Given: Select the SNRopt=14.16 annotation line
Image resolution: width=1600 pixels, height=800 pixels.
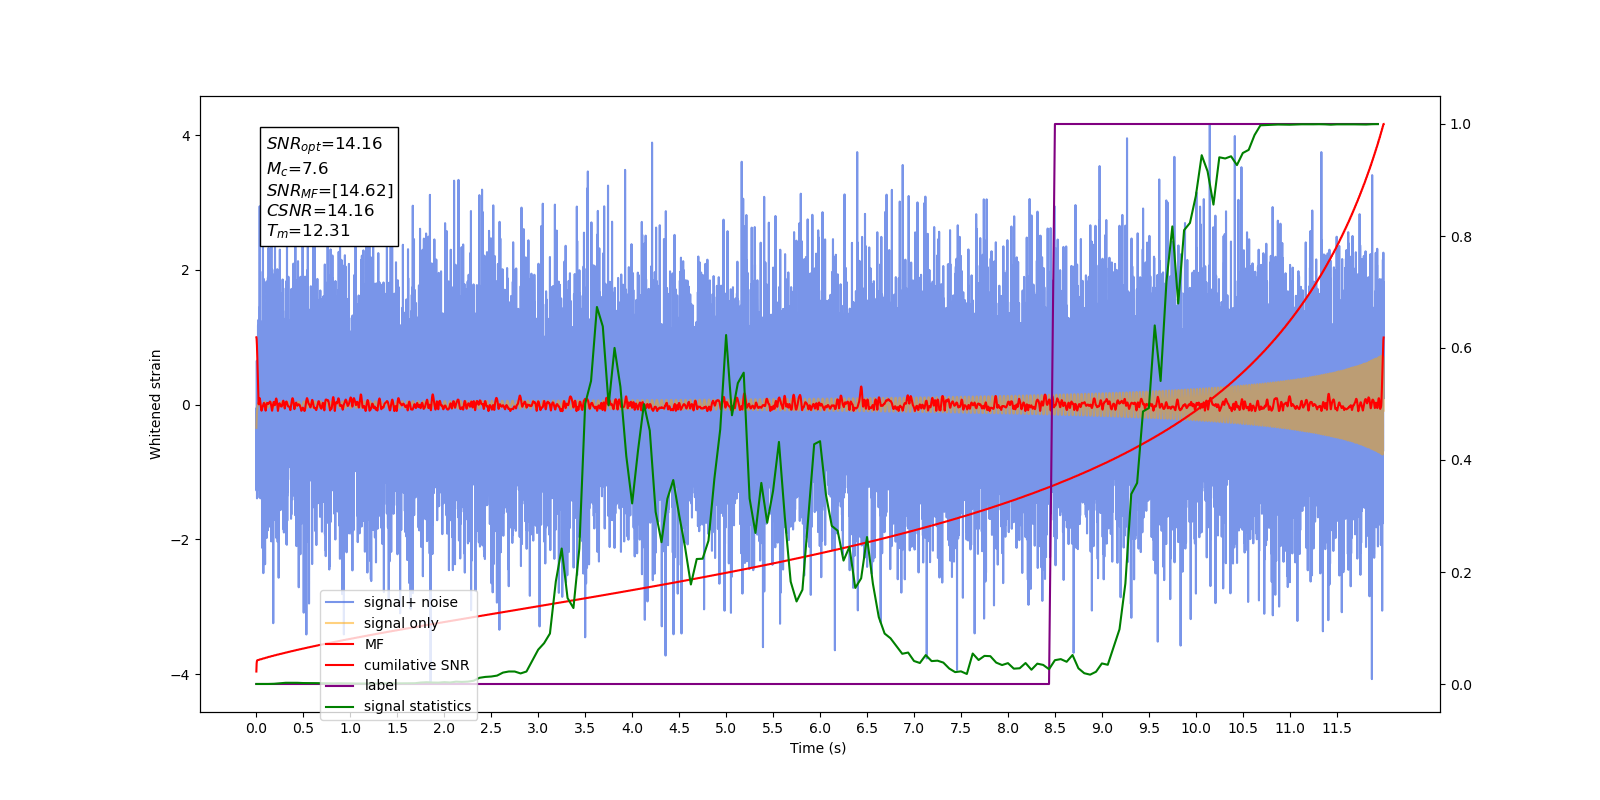Looking at the screenshot, I should click(324, 144).
